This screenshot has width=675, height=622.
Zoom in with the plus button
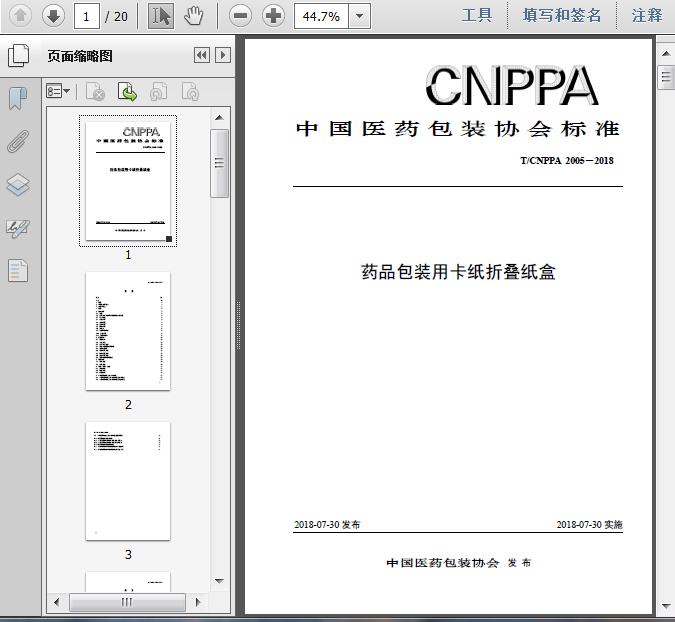click(273, 16)
